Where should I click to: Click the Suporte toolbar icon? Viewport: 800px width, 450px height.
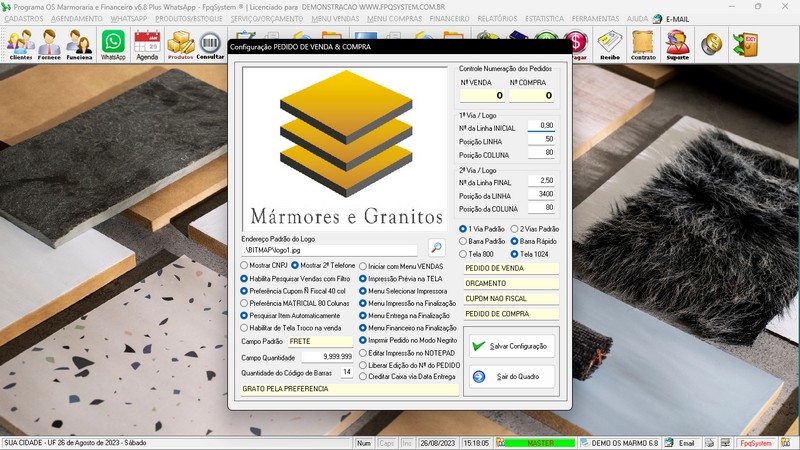coord(677,45)
